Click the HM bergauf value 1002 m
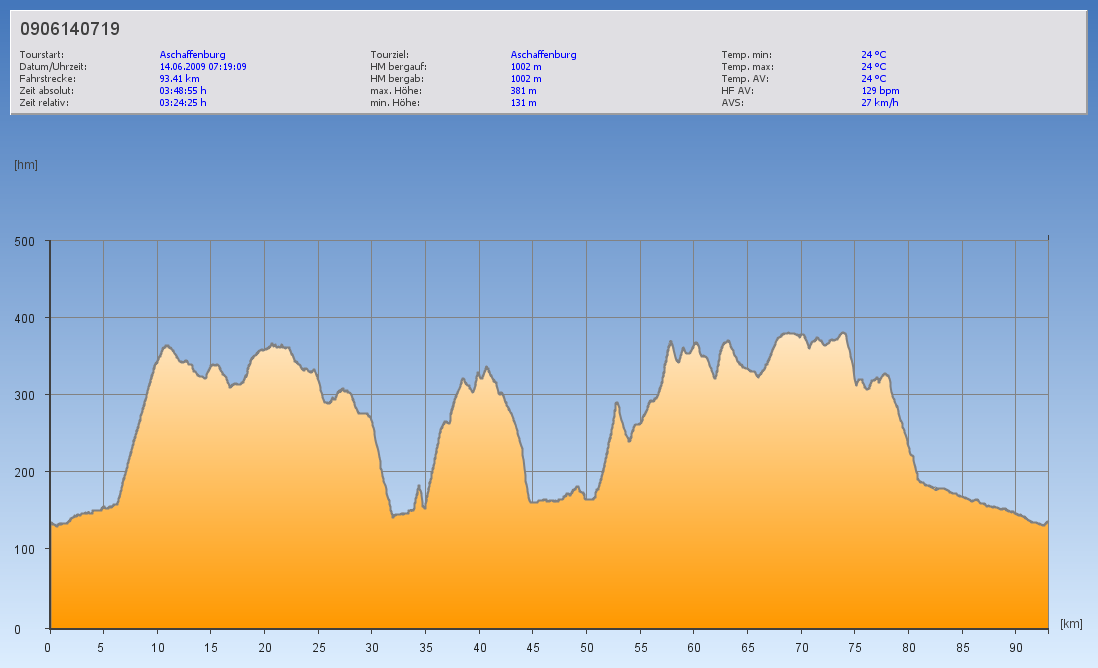The image size is (1098, 668). point(526,66)
